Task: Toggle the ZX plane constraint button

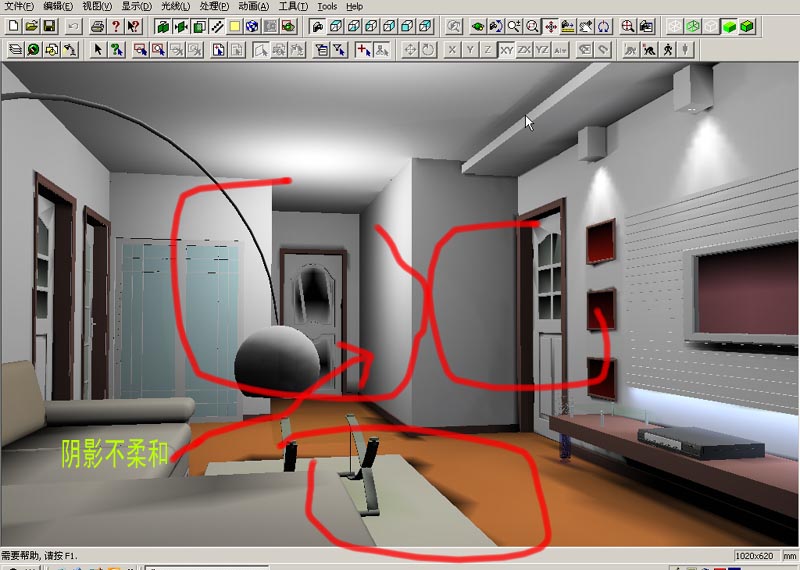Action: pyautogui.click(x=524, y=50)
